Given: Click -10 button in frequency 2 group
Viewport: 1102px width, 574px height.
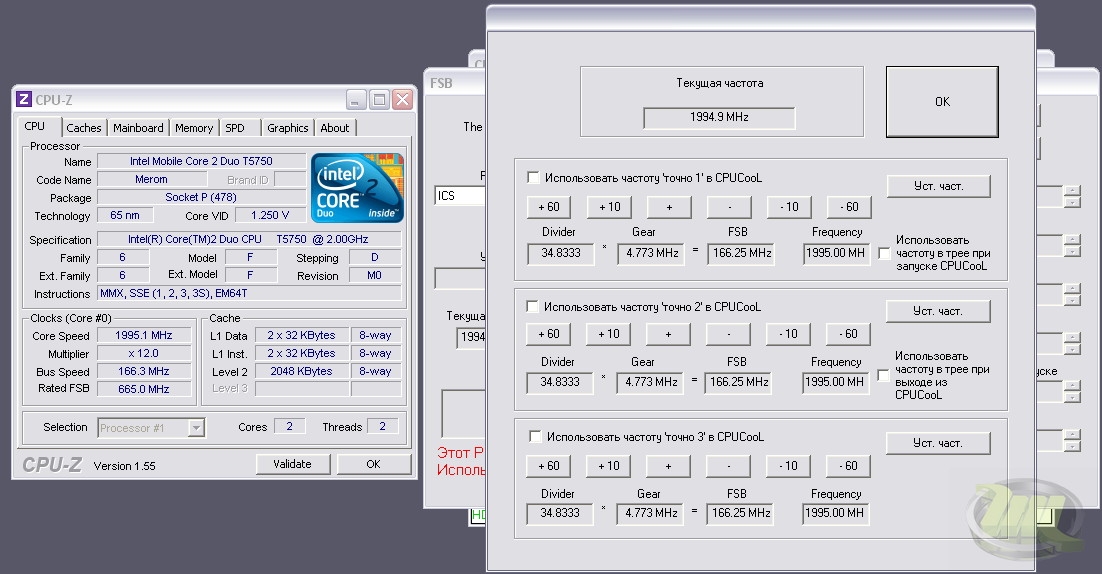Looking at the screenshot, I should tap(788, 334).
